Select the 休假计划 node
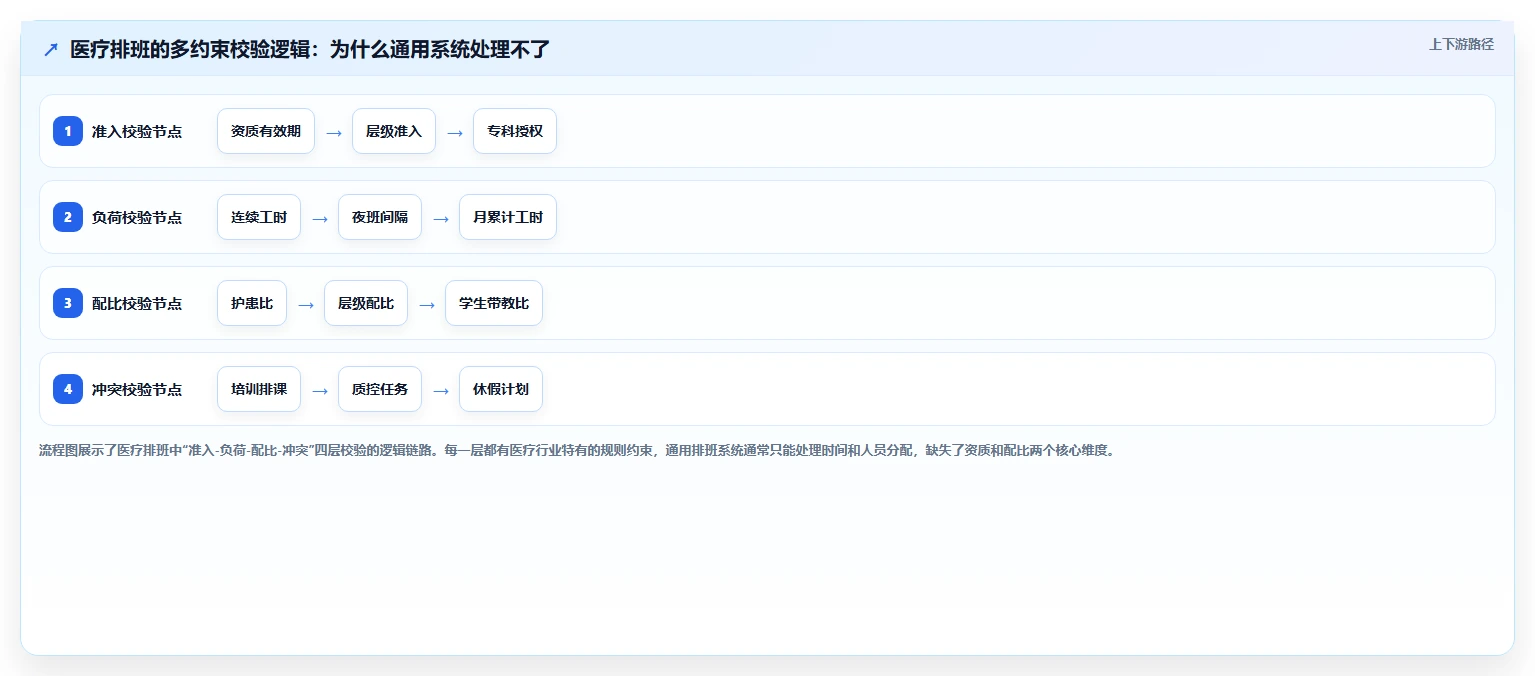 coord(501,389)
